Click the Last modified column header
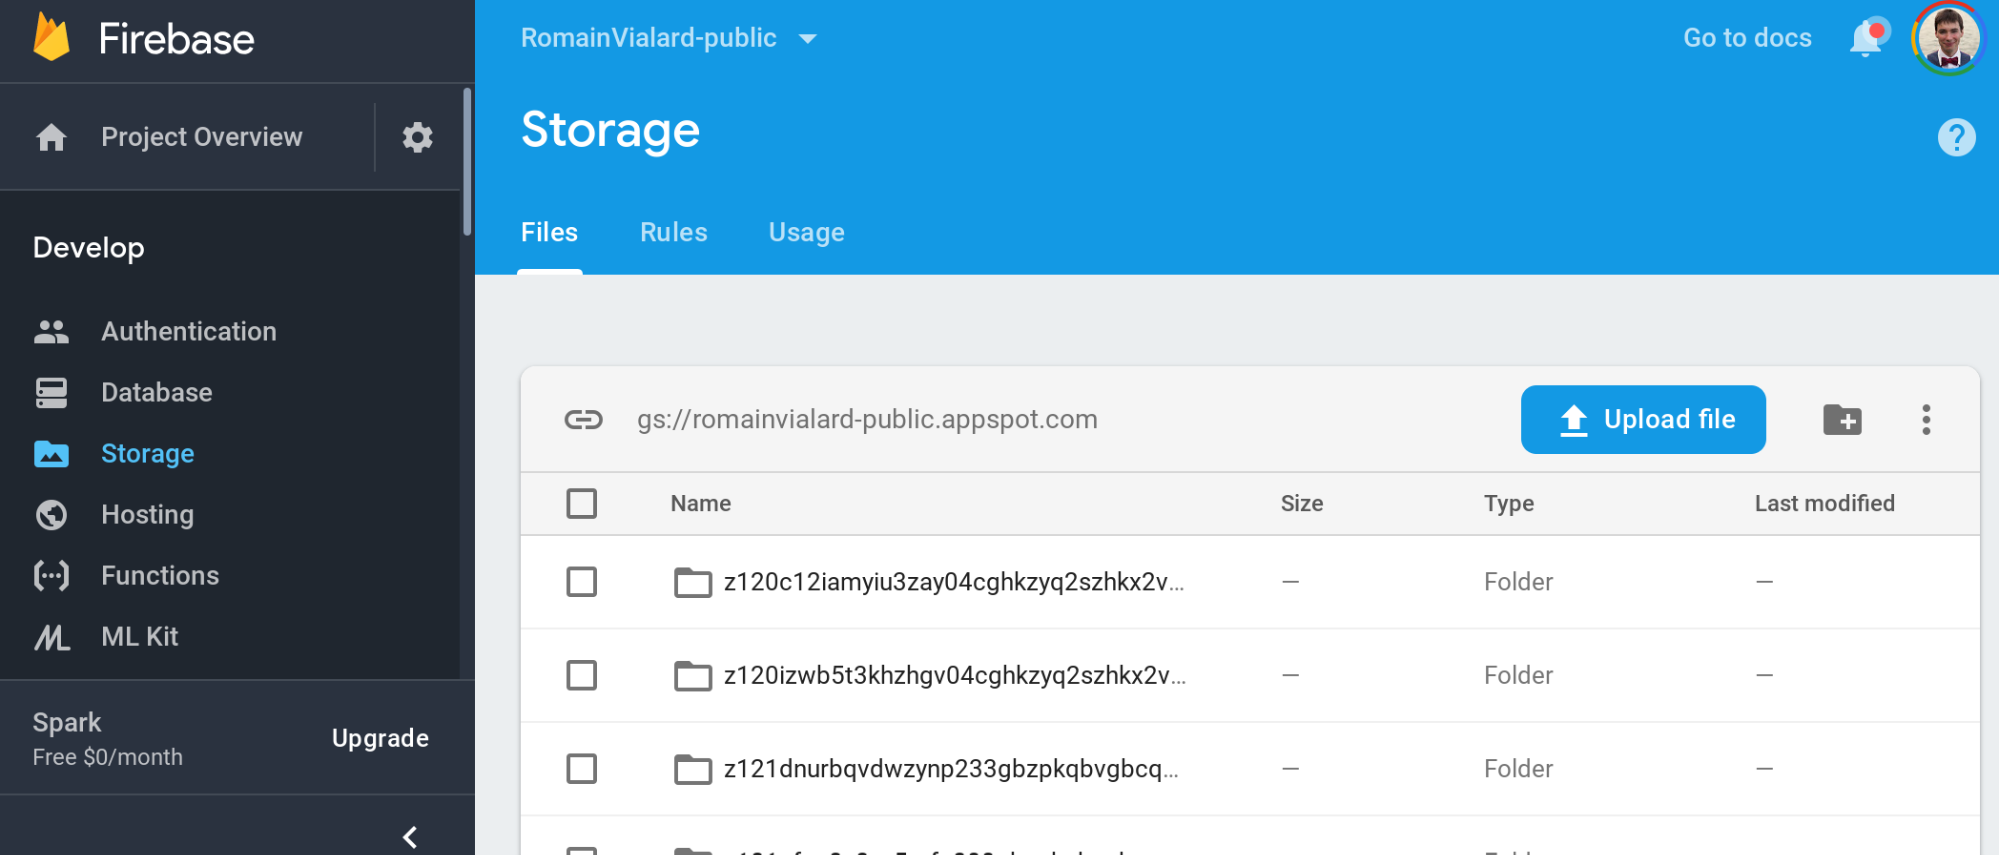 pyautogui.click(x=1824, y=503)
